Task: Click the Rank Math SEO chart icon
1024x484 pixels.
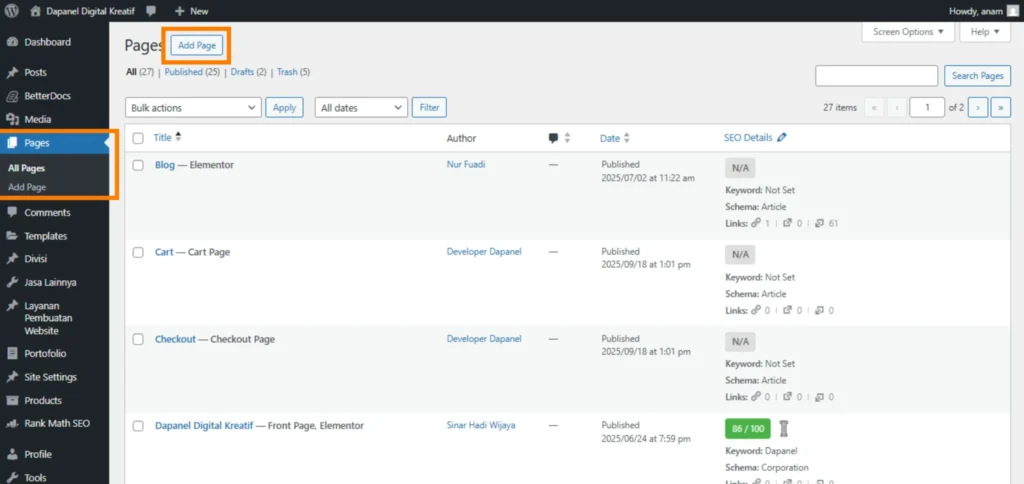Action: [x=12, y=423]
